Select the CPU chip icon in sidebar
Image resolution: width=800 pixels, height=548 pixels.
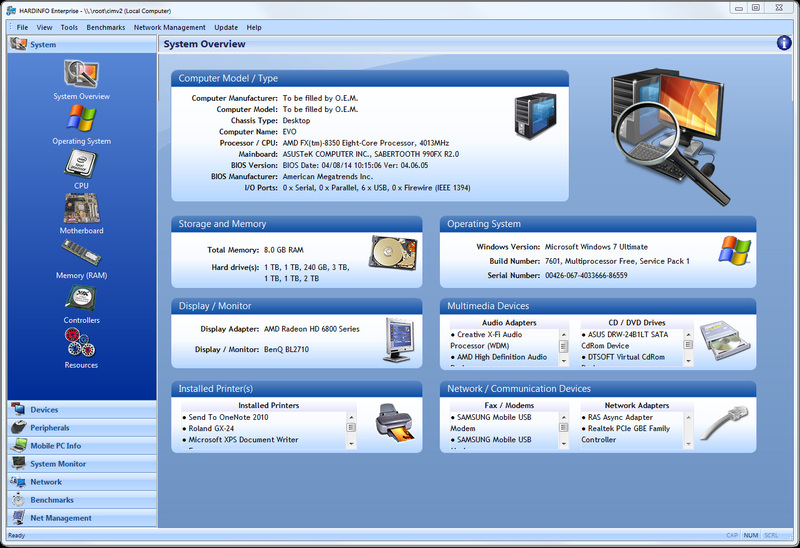pyautogui.click(x=81, y=163)
